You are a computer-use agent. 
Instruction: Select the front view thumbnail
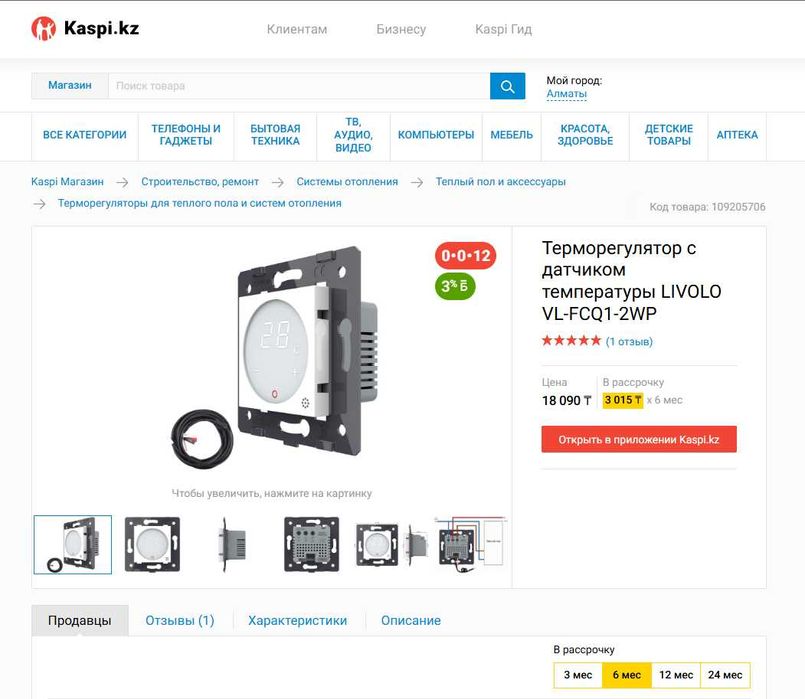pyautogui.click(x=152, y=545)
